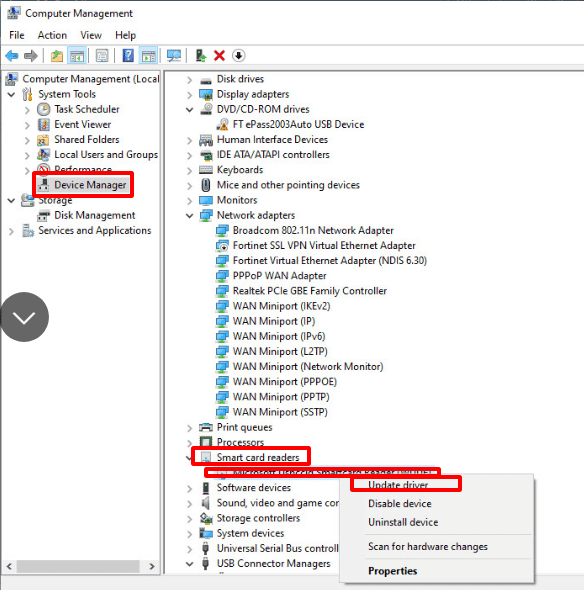Viewport: 584px width, 590px height.
Task: Open the Action menu
Action: point(52,35)
